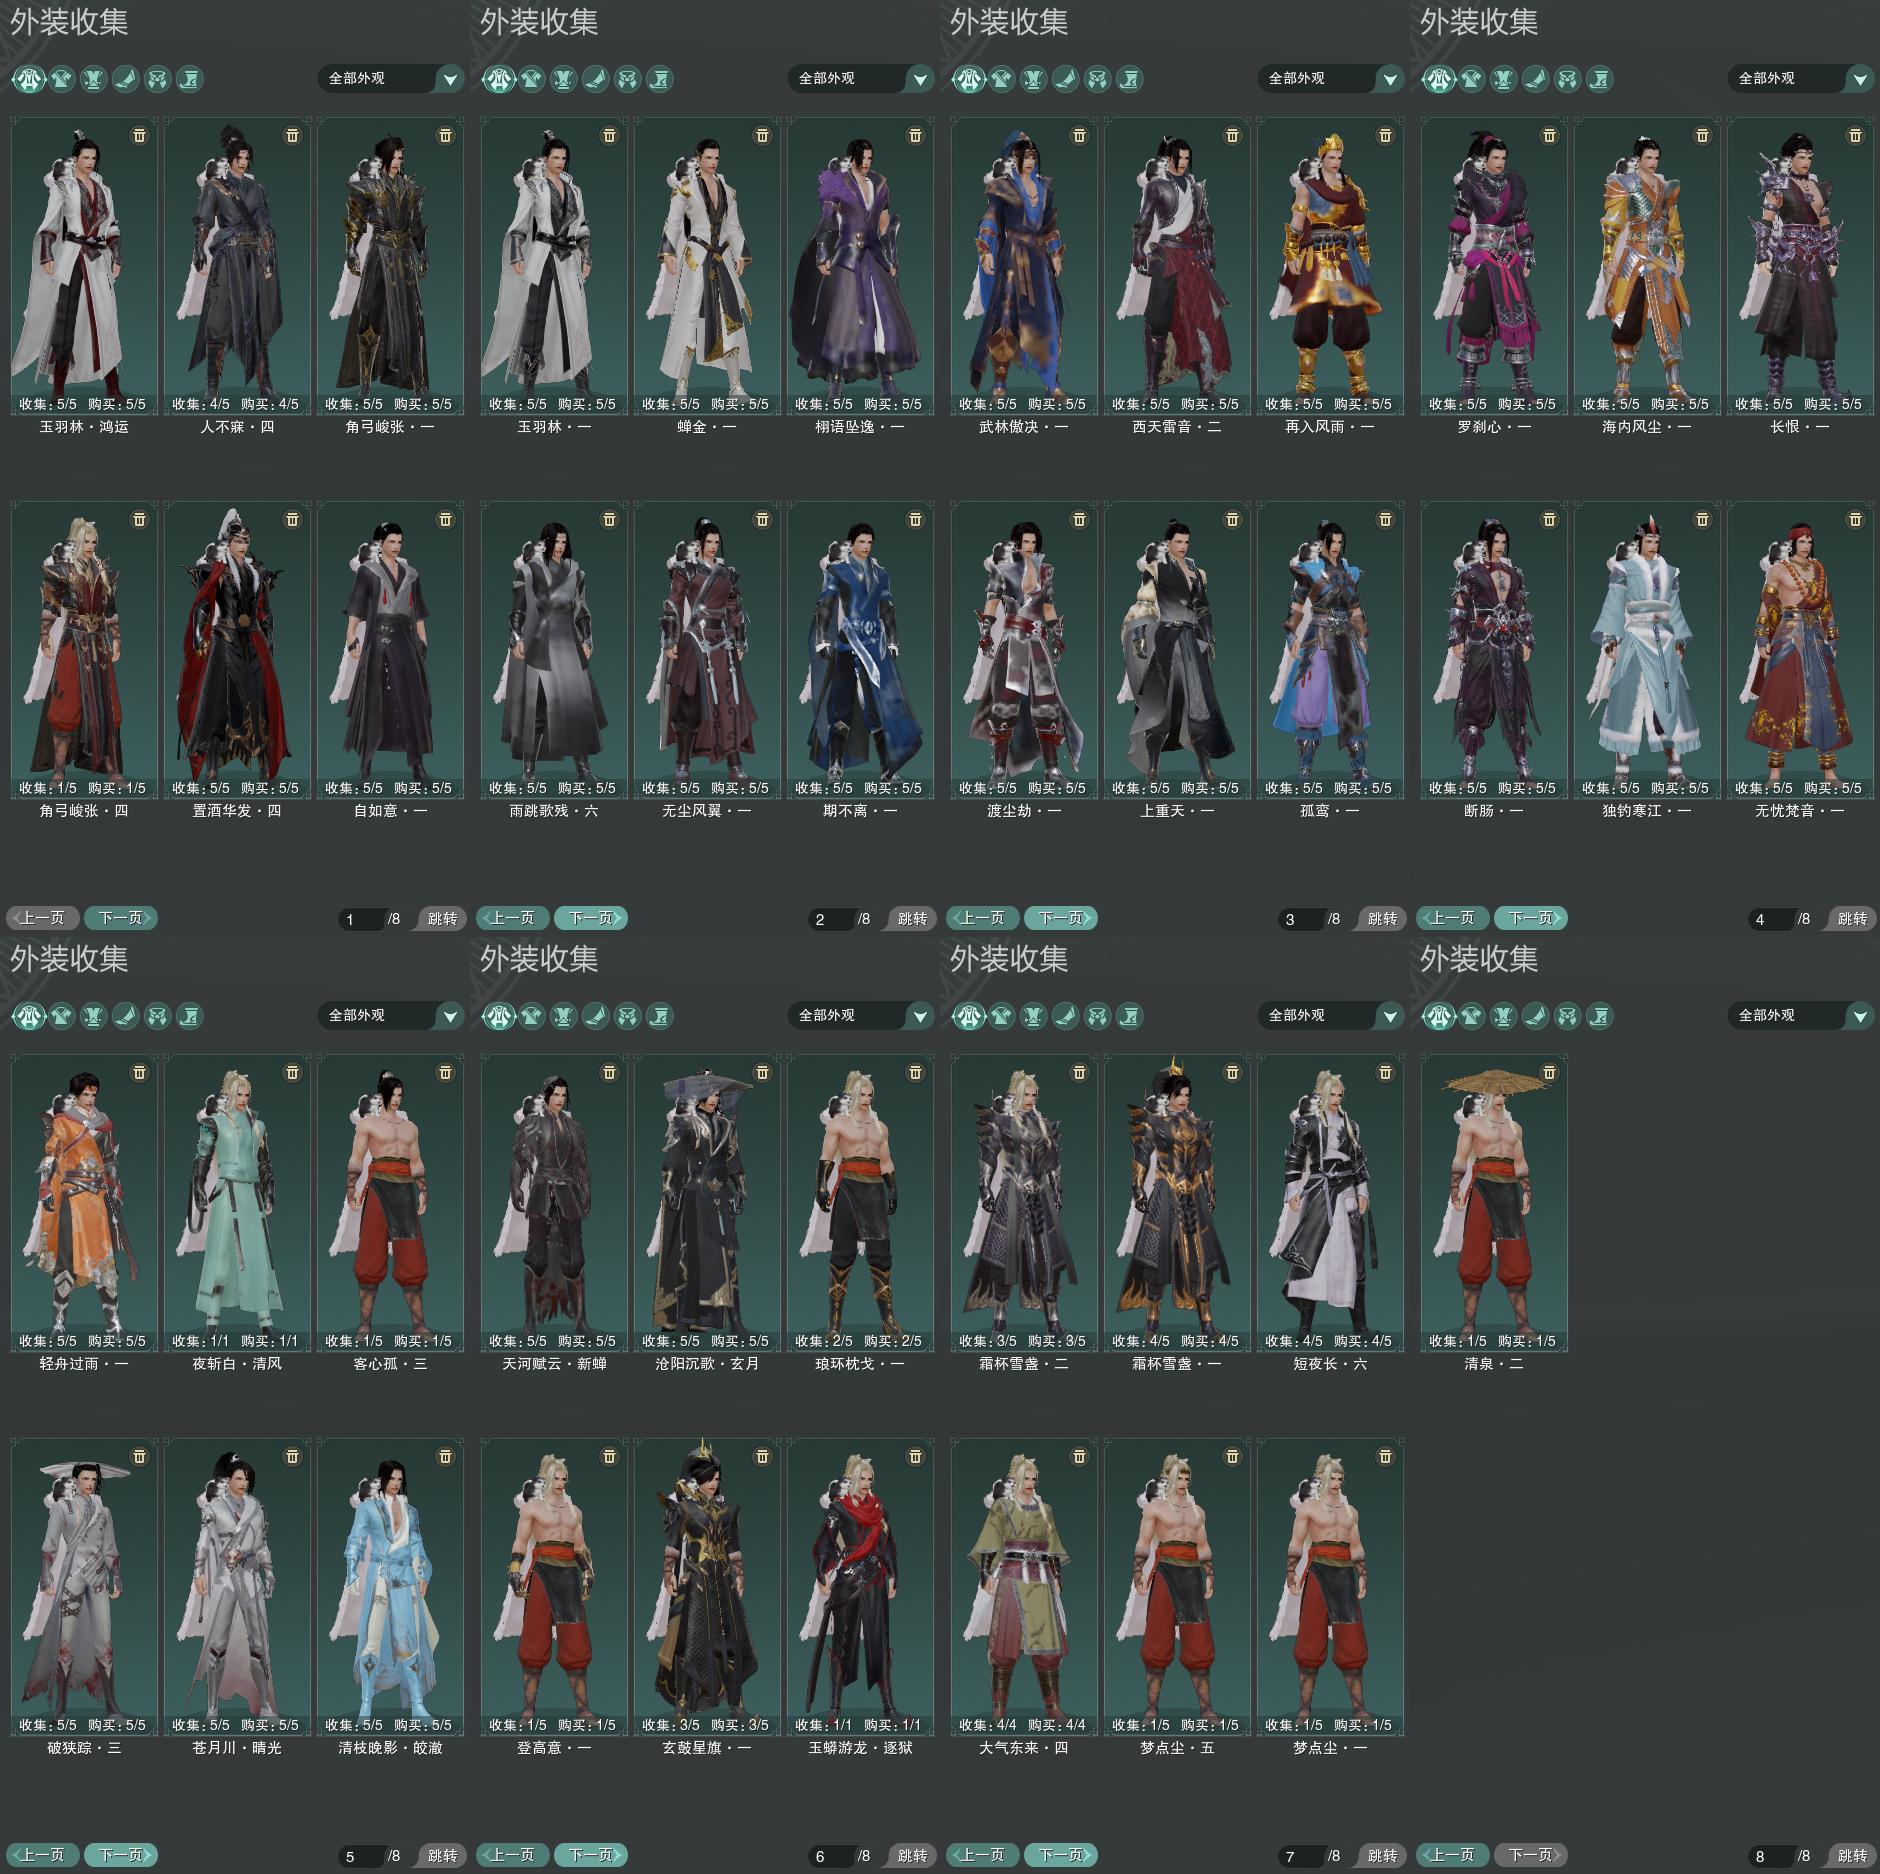1880x1874 pixels.
Task: Delete 无忧梵音·一 using its trash icon
Action: [1856, 519]
